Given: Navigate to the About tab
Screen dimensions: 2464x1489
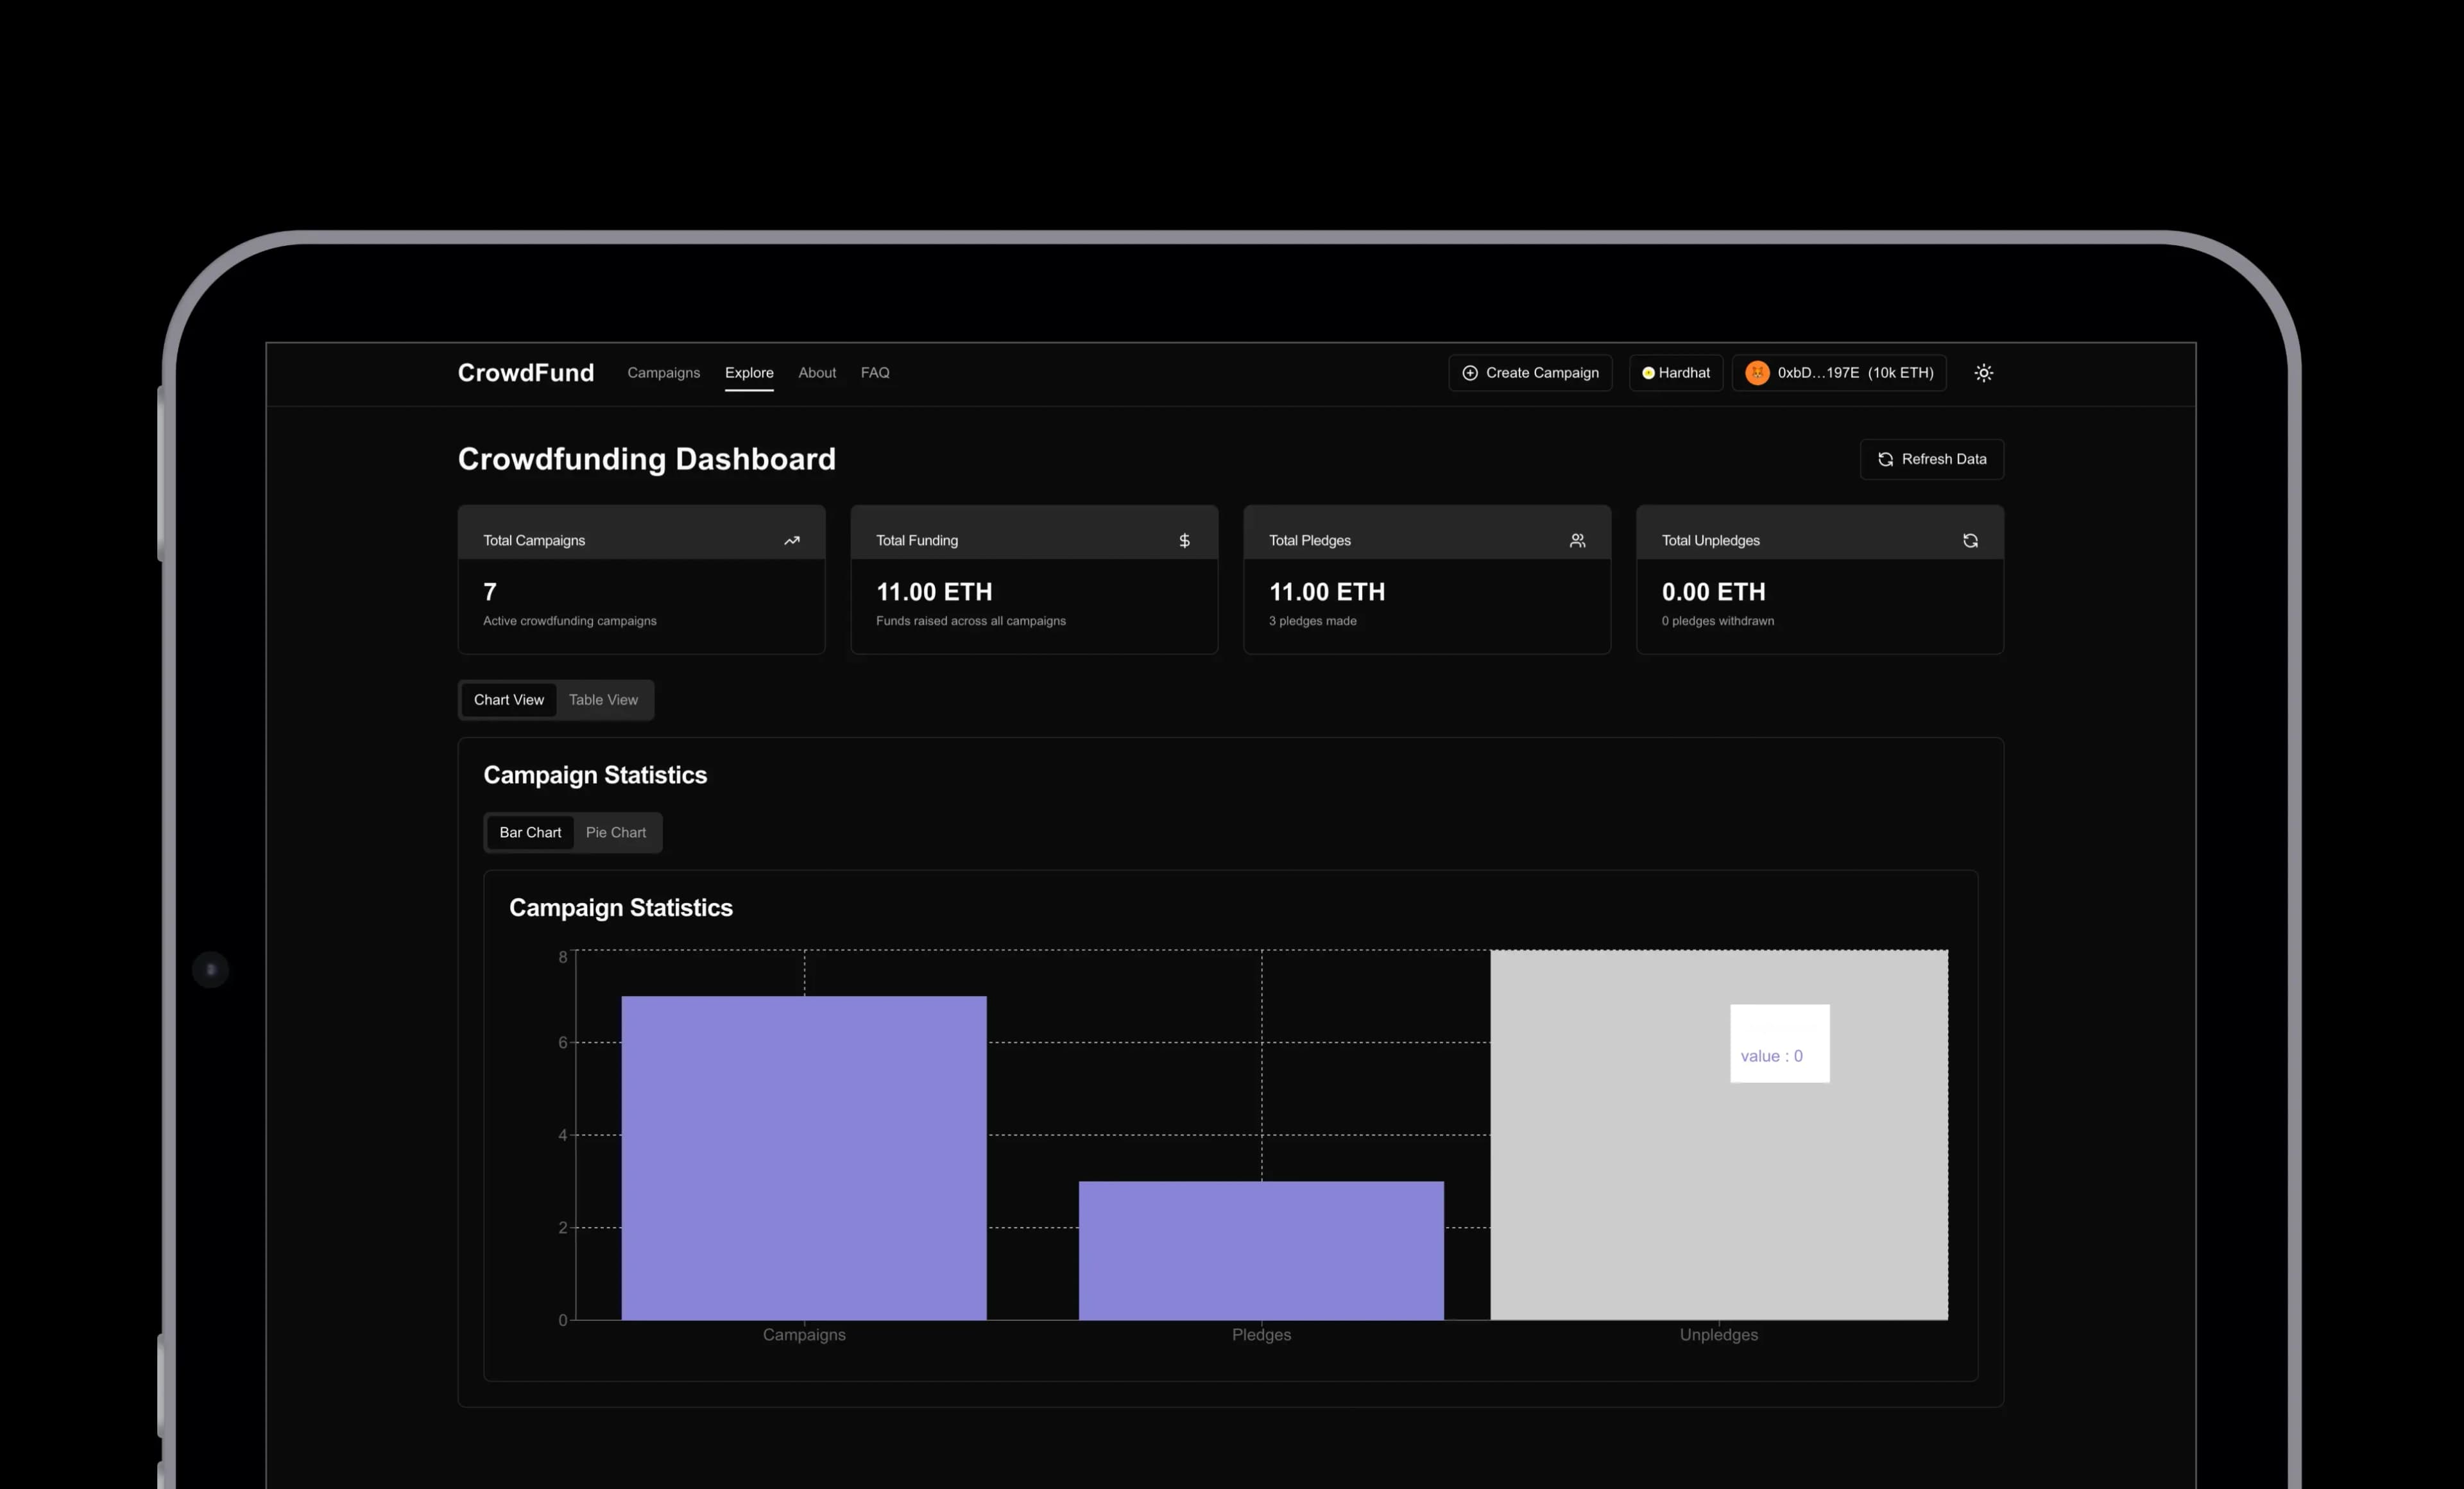Looking at the screenshot, I should (817, 372).
